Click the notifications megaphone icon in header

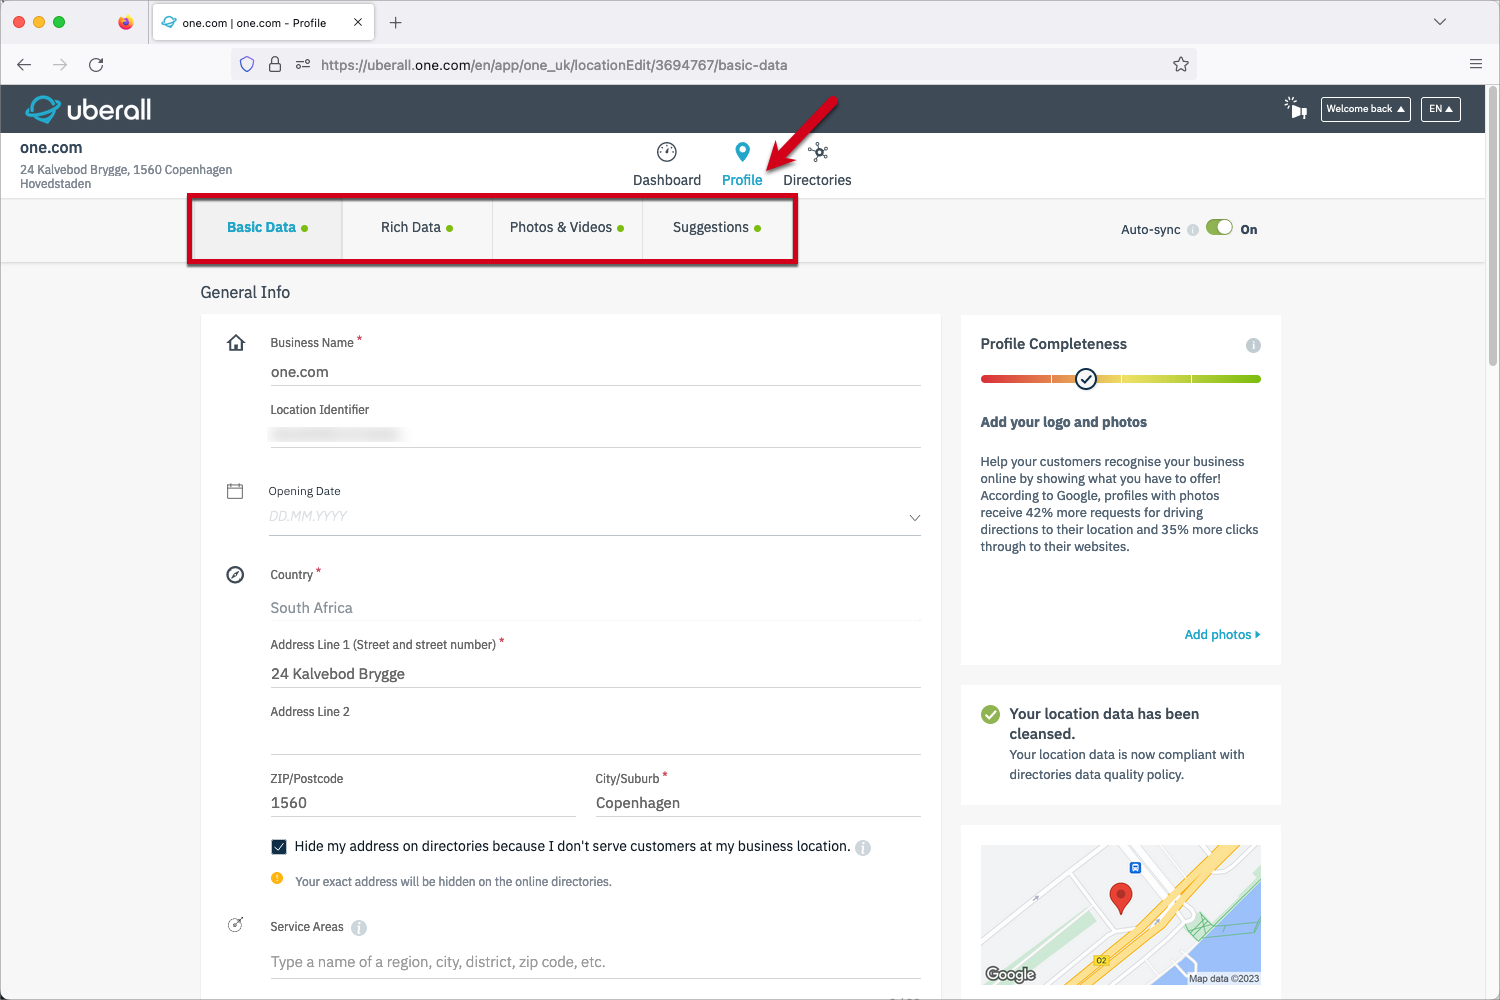pyautogui.click(x=1296, y=108)
